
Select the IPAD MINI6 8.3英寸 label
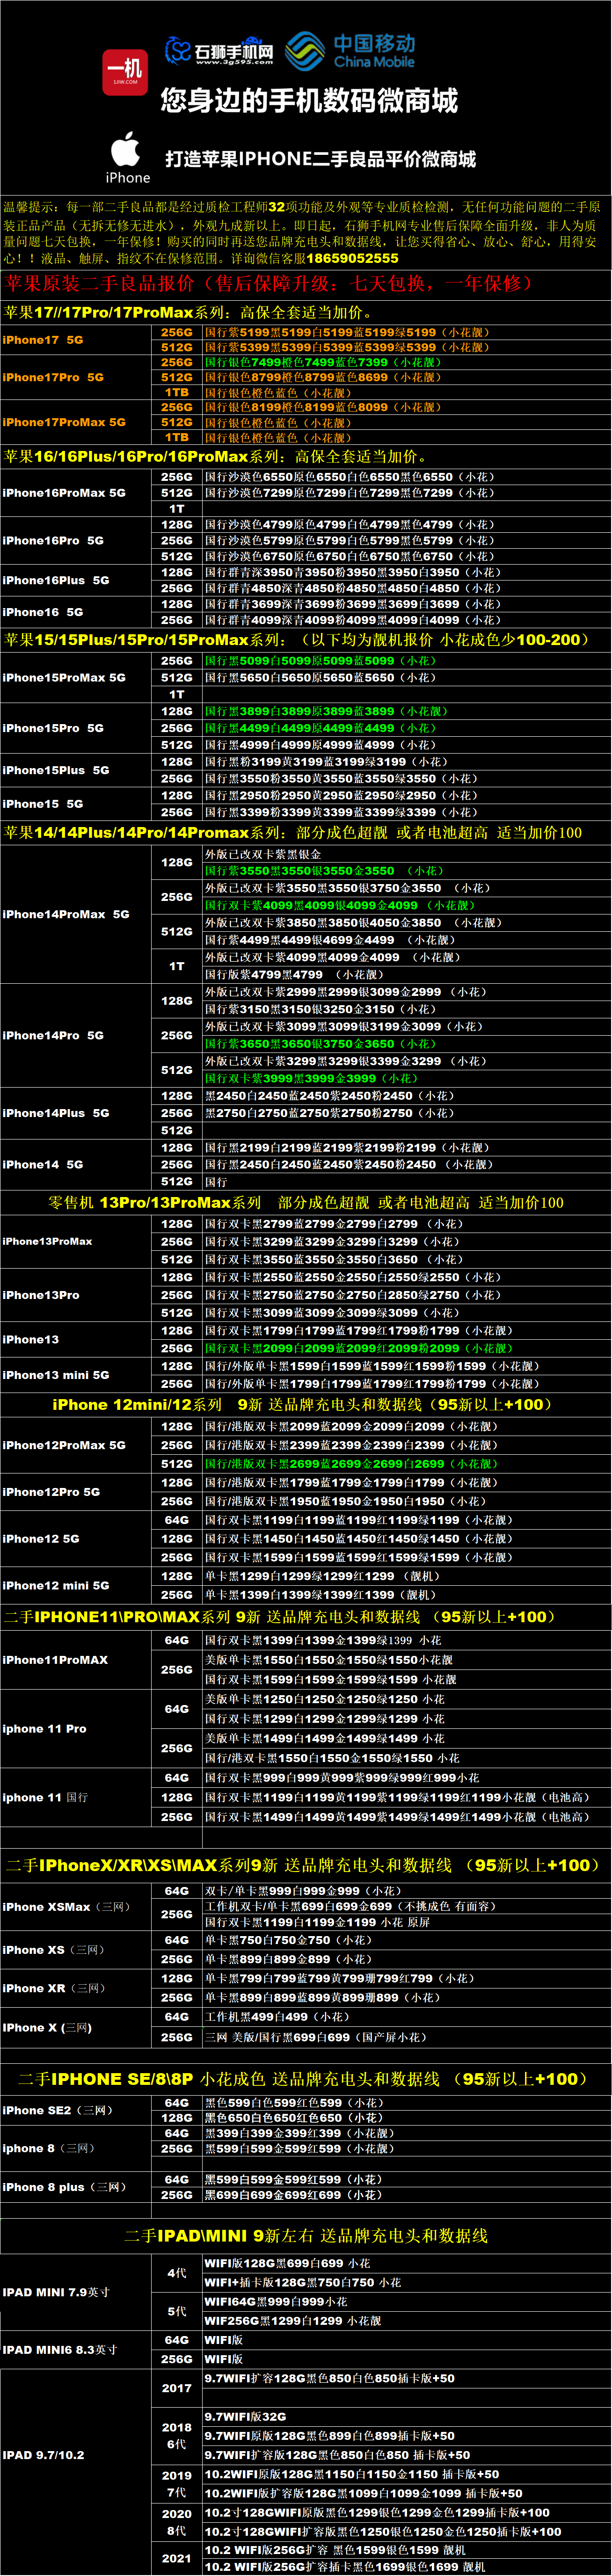pos(60,2350)
